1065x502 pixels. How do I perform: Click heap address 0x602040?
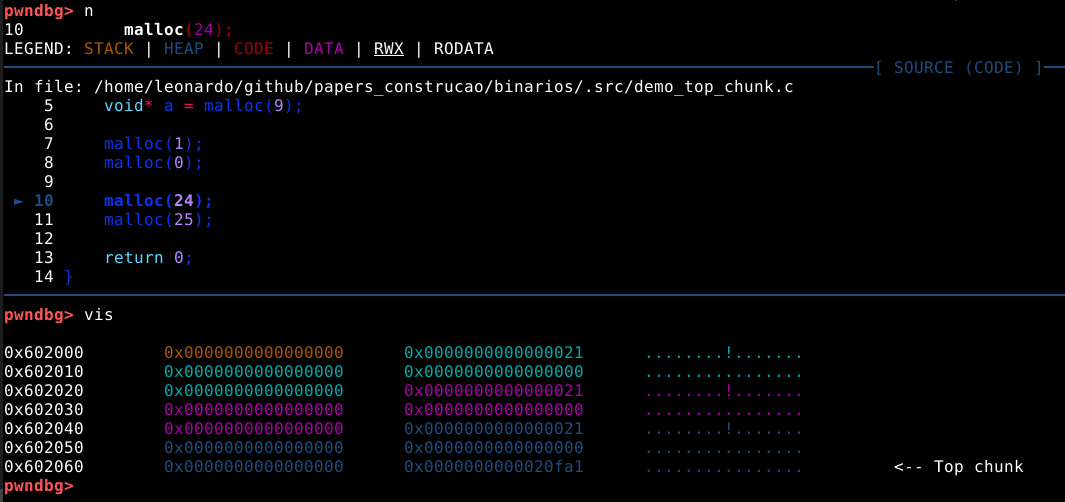[x=44, y=429]
